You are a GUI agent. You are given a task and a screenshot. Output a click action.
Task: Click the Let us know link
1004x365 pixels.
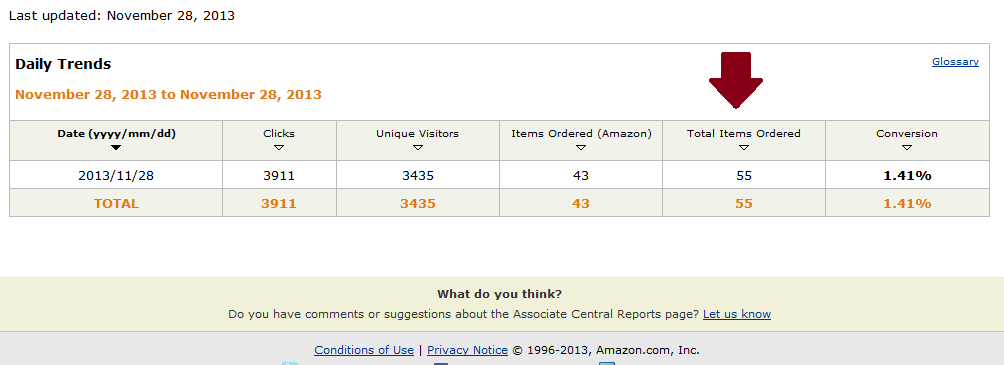tap(737, 314)
